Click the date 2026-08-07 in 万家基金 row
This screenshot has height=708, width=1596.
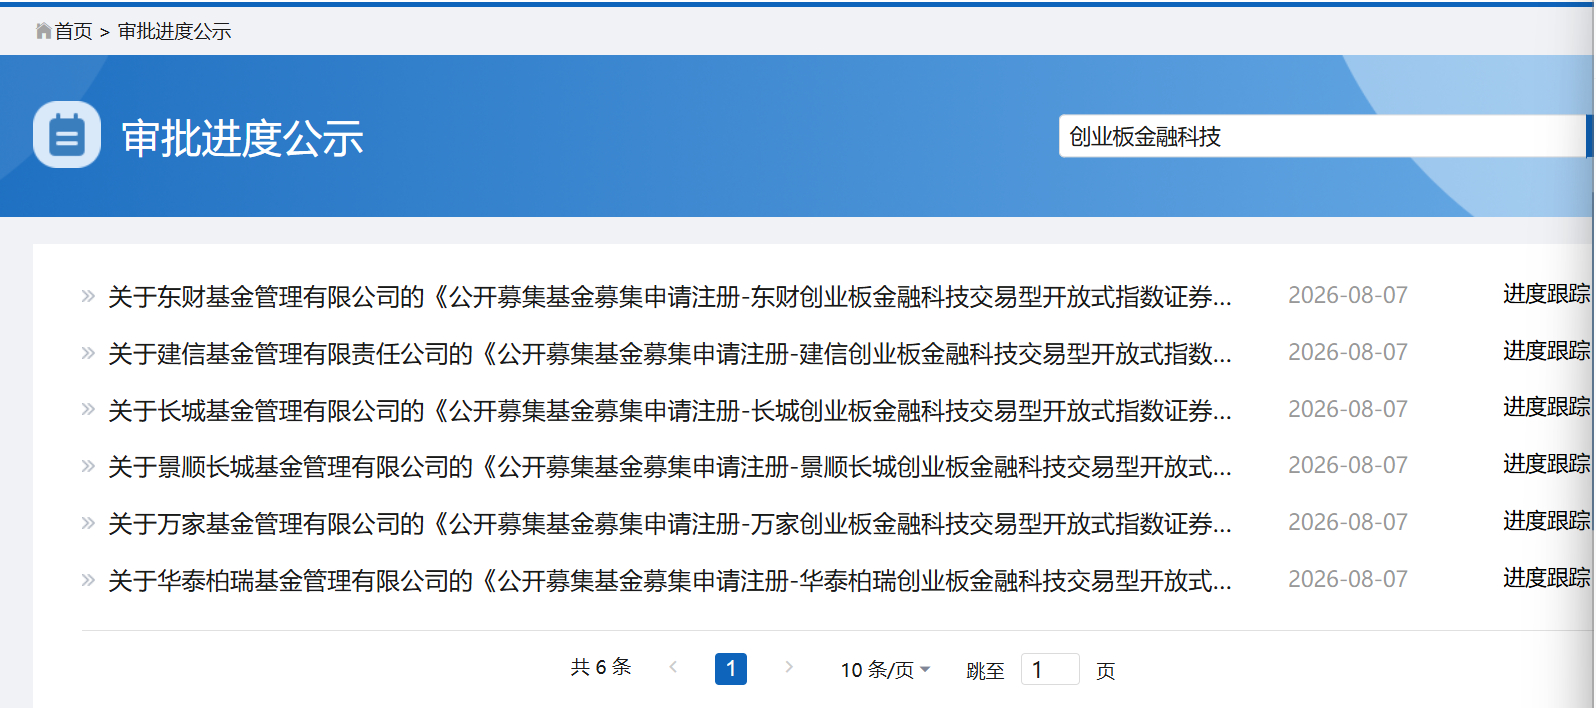[x=1348, y=523]
